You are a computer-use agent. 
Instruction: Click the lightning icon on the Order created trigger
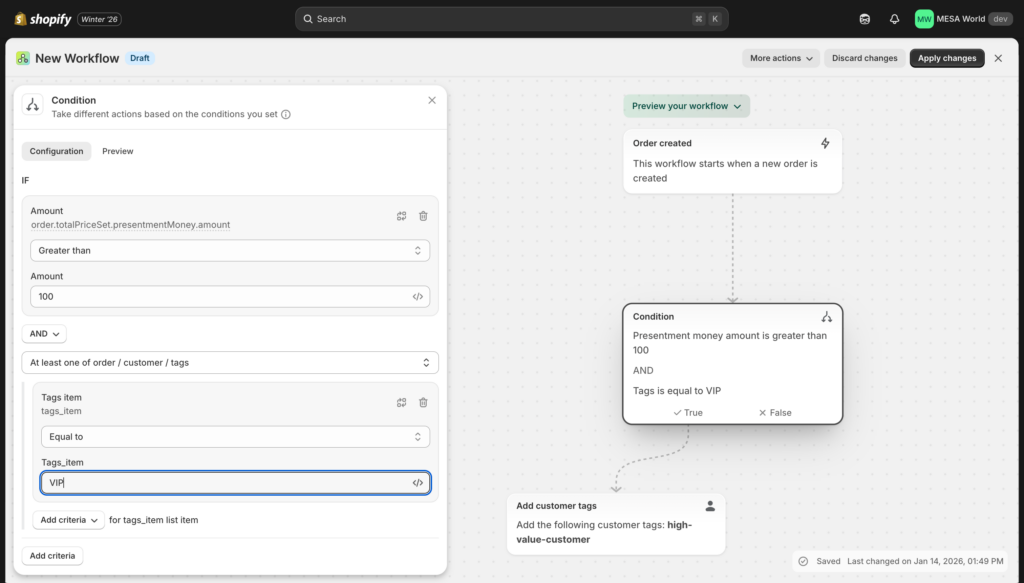coord(824,143)
